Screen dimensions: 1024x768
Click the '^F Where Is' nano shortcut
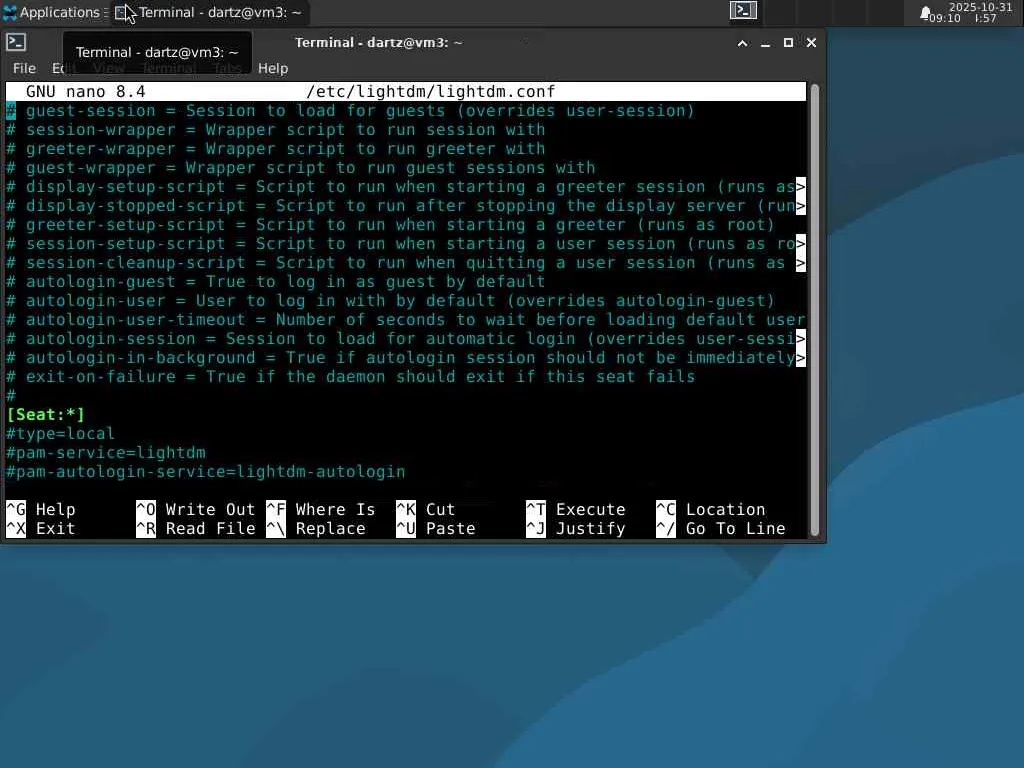click(x=321, y=509)
